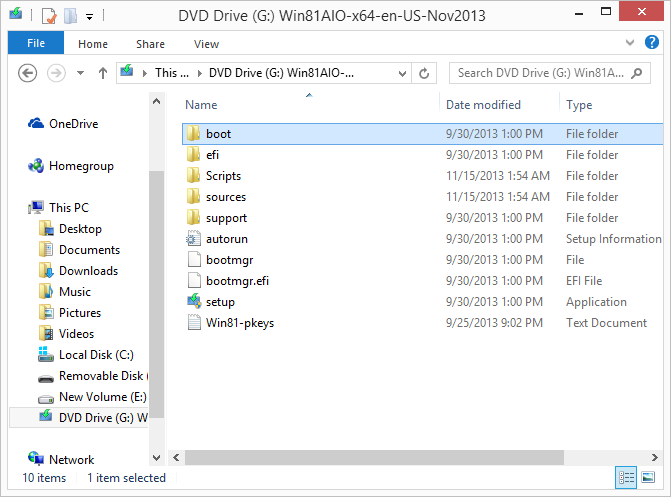Click the magnifier search icon
Image resolution: width=671 pixels, height=497 pixels.
tap(637, 73)
